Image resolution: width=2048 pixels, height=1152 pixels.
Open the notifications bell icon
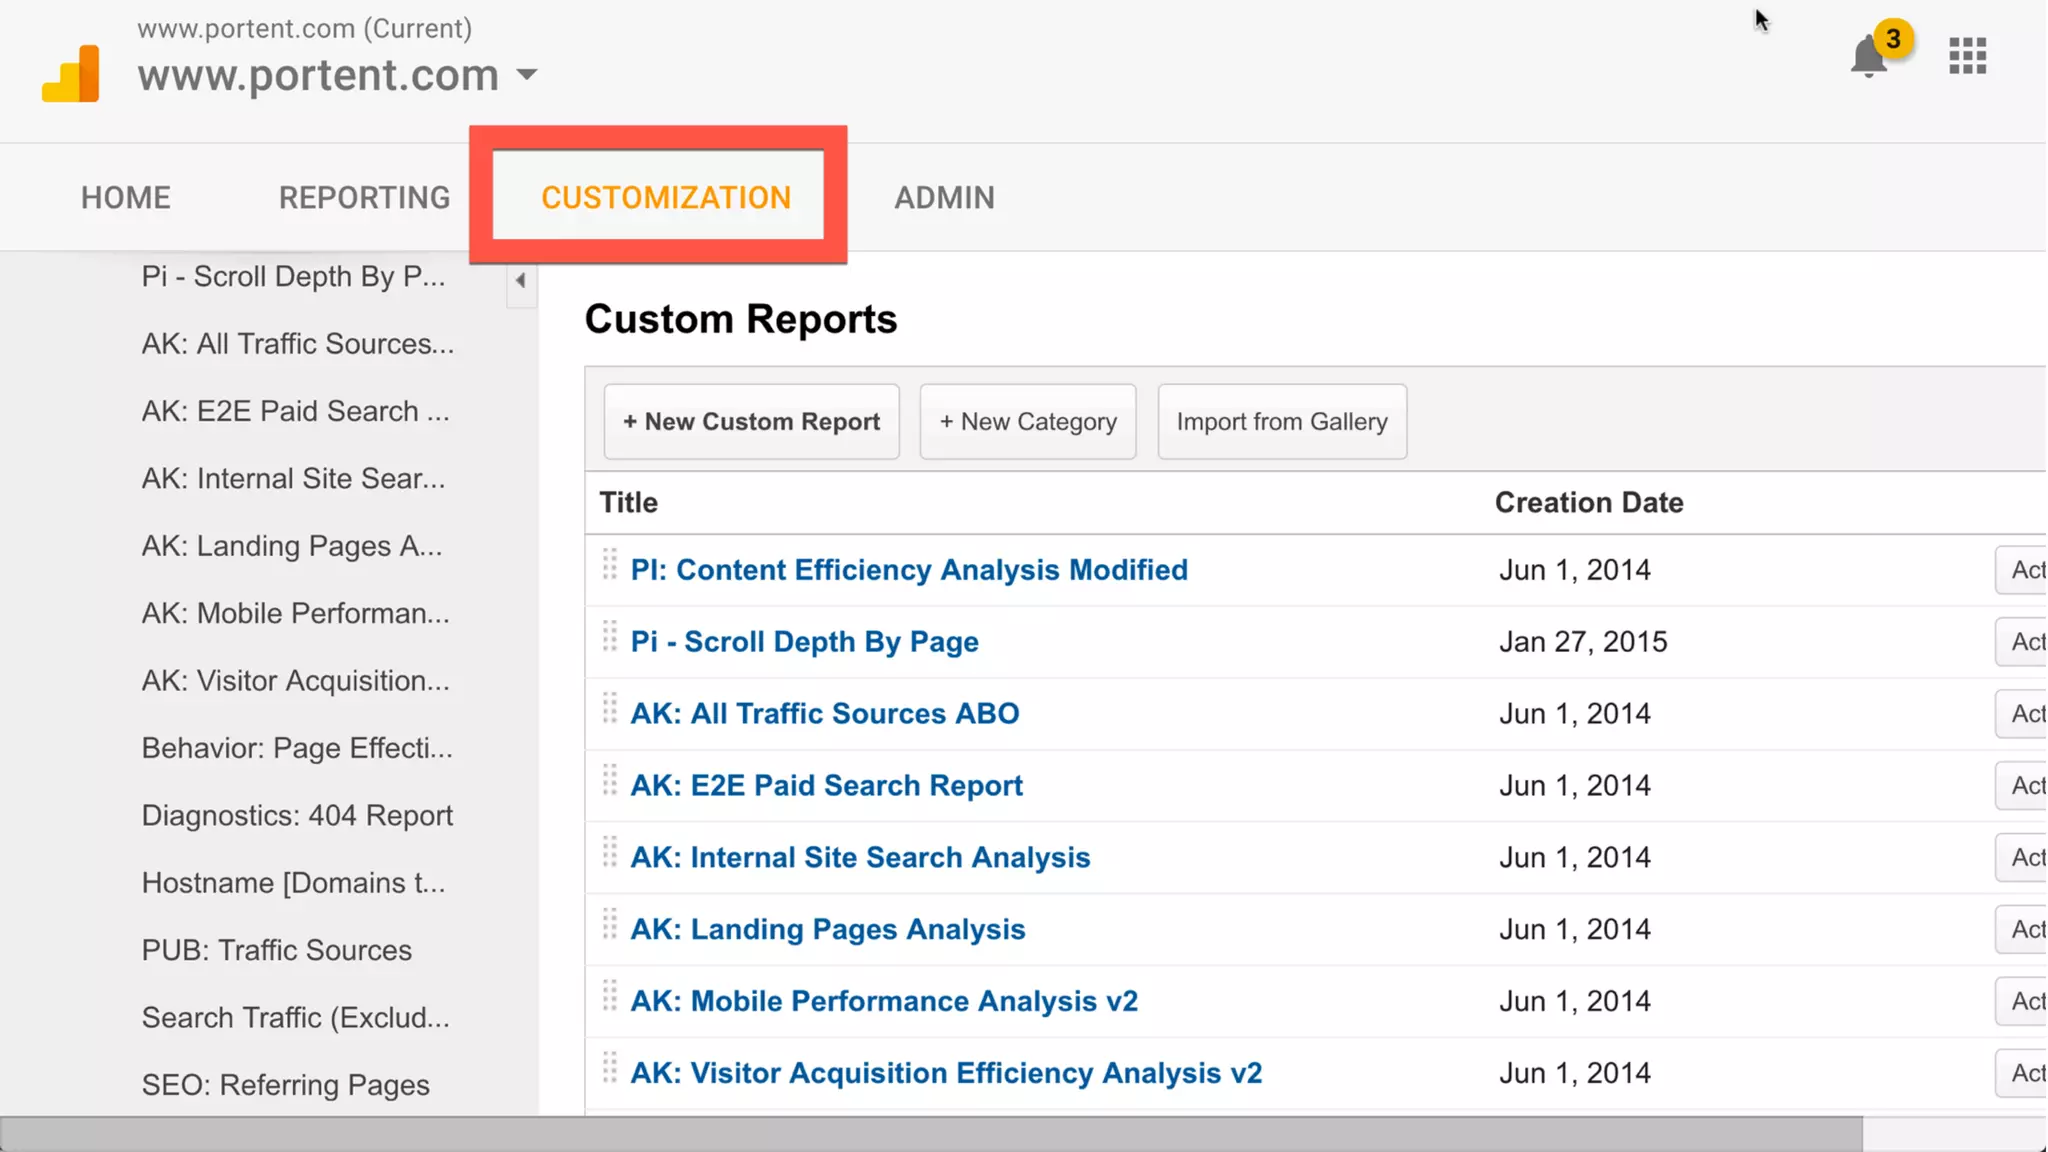click(1868, 56)
